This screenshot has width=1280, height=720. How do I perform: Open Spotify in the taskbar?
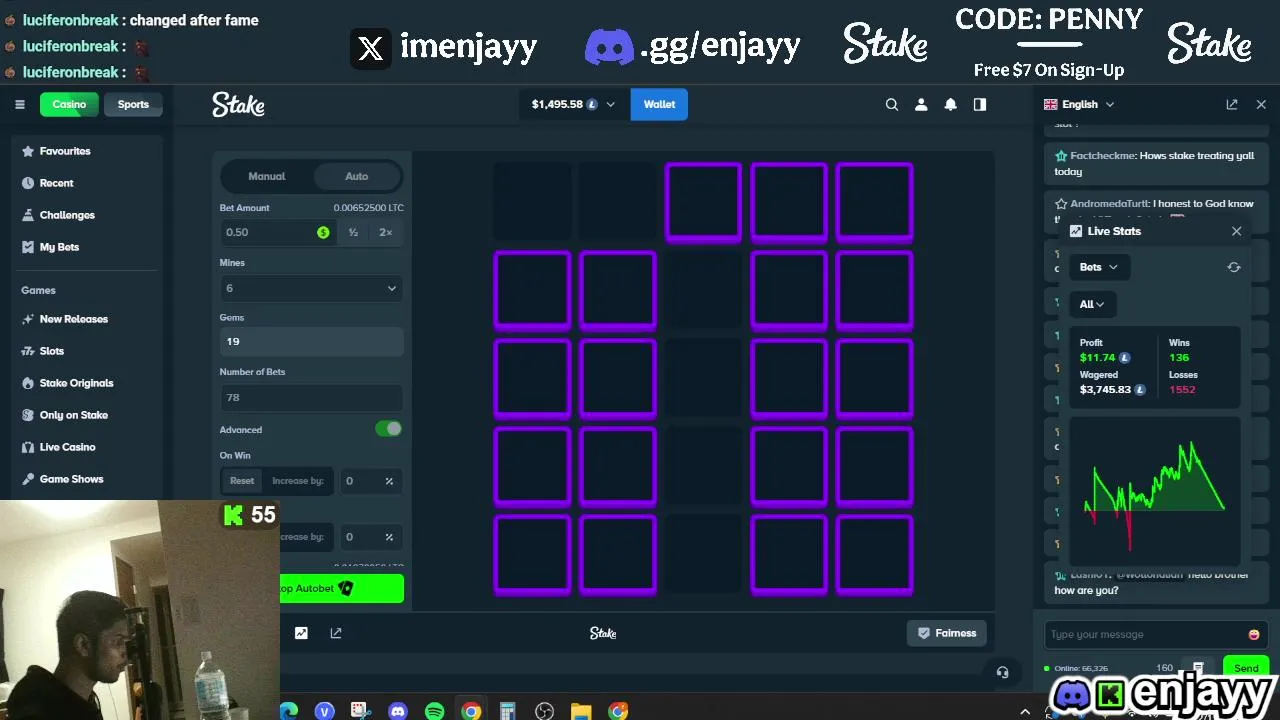434,711
